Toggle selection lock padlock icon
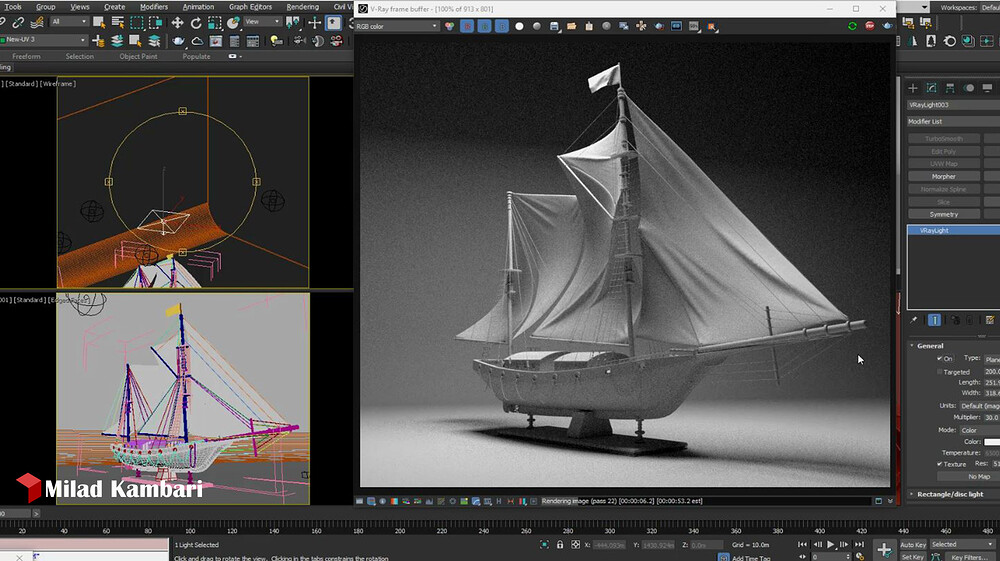The image size is (1000, 561). (560, 544)
